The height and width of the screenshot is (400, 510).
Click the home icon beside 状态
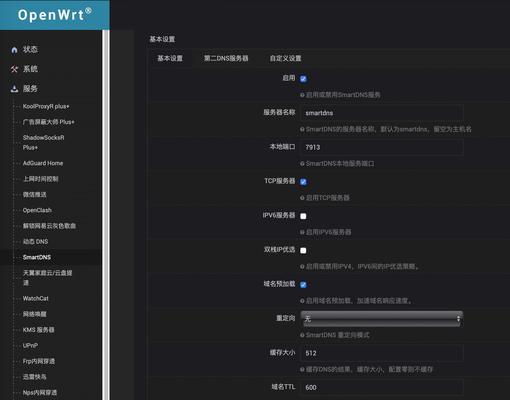point(14,50)
